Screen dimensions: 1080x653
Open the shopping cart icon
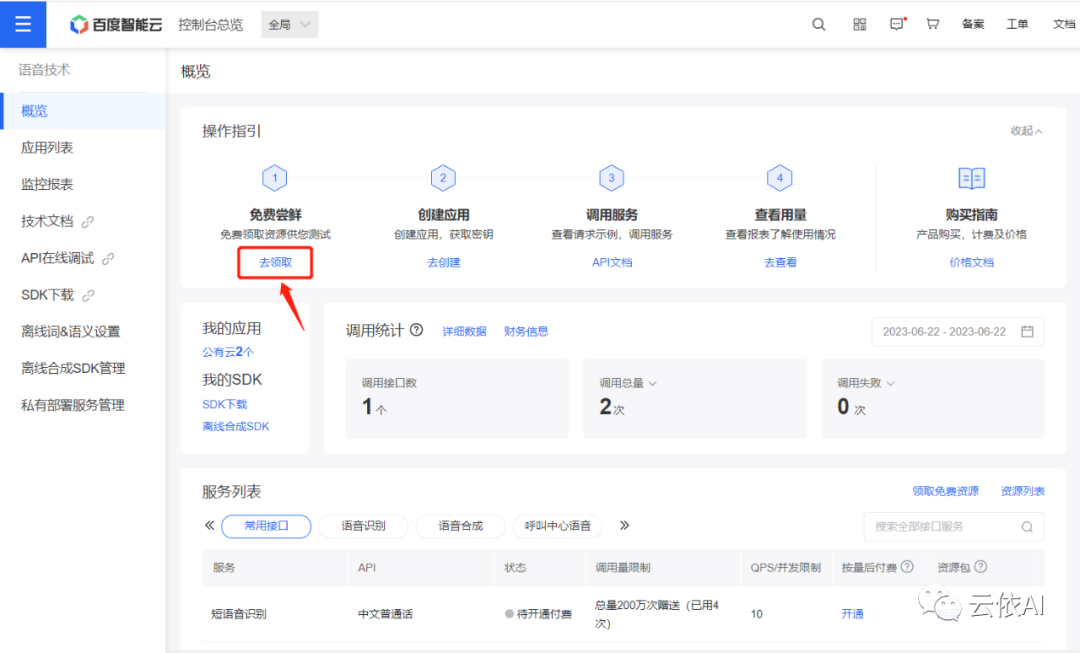pyautogui.click(x=933, y=24)
